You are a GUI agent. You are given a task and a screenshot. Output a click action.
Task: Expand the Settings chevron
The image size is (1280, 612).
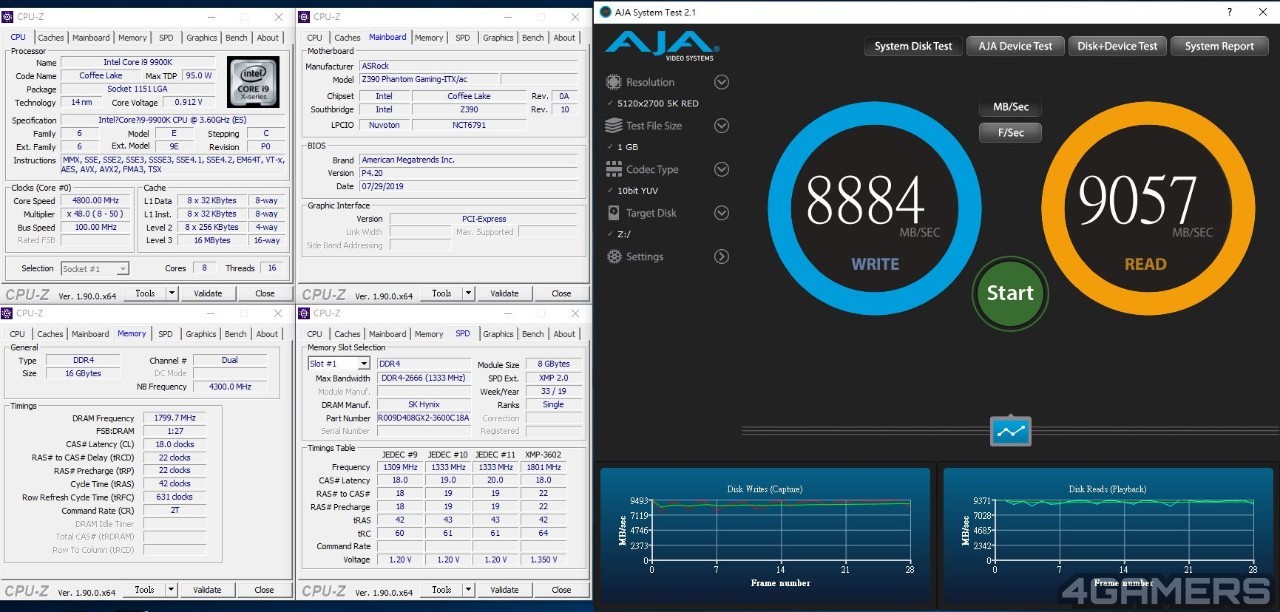721,257
